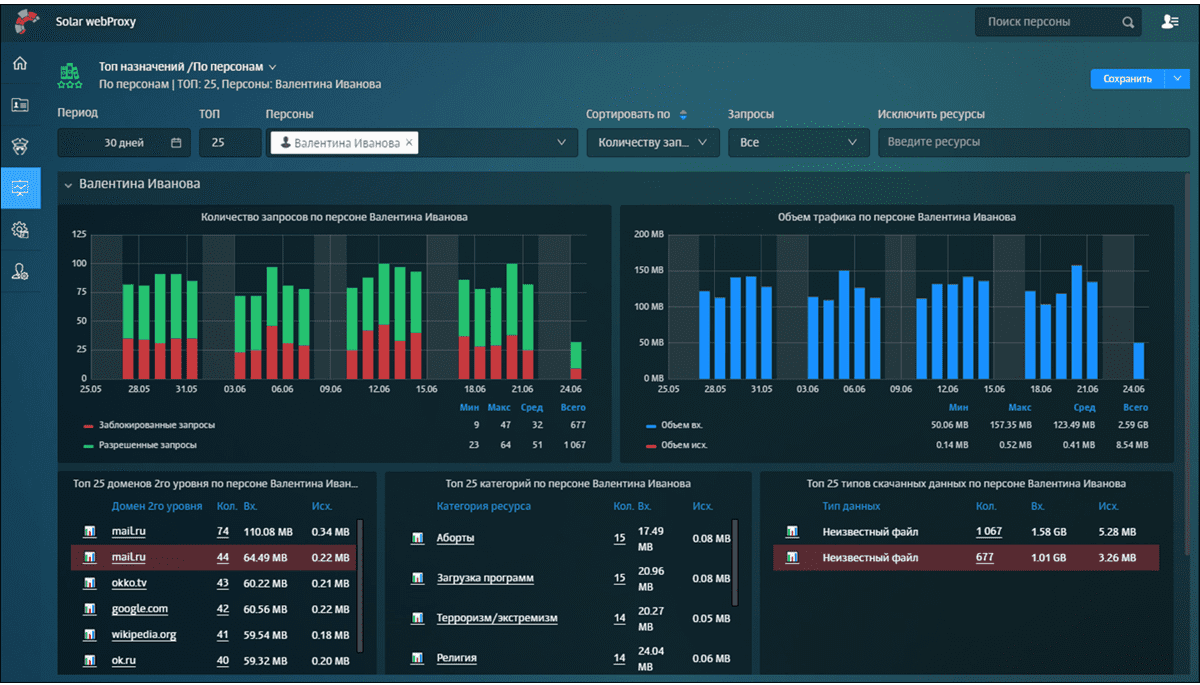
Task: Toggle the allowed requests legend series
Action: [x=148, y=444]
